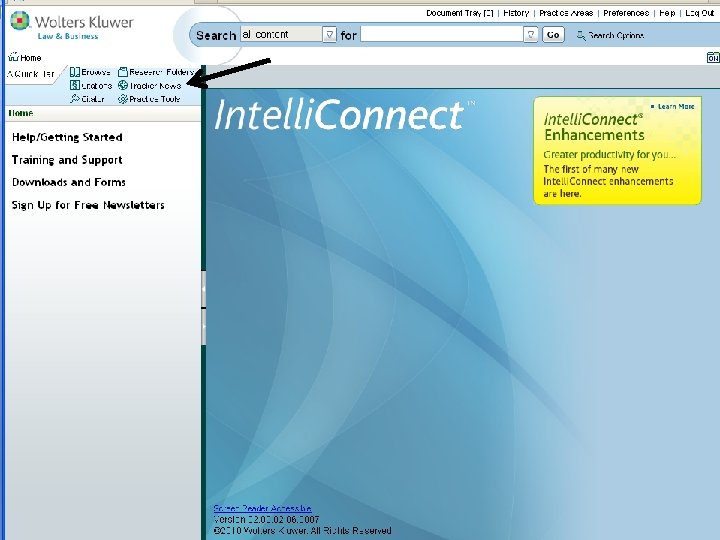
Task: Open Preferences in top menu
Action: tap(626, 13)
